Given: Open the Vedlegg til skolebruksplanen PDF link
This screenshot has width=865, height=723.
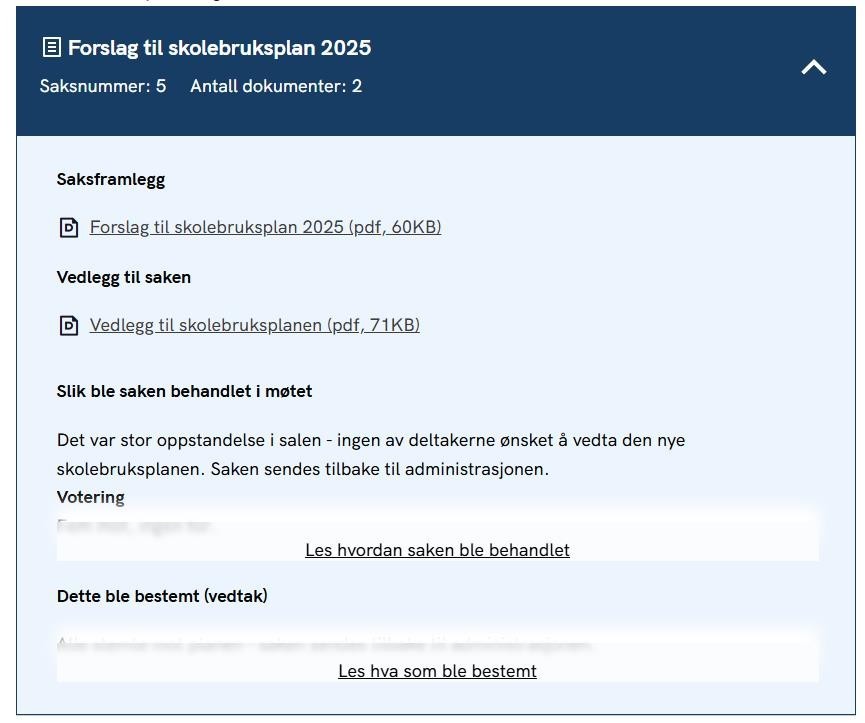Looking at the screenshot, I should (254, 325).
